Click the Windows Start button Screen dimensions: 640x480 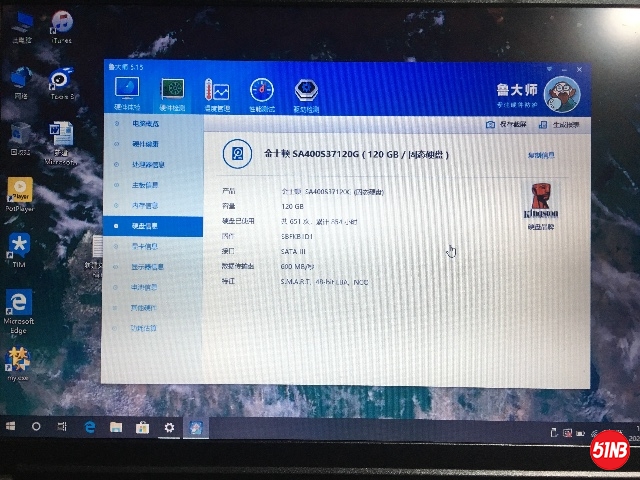10,426
